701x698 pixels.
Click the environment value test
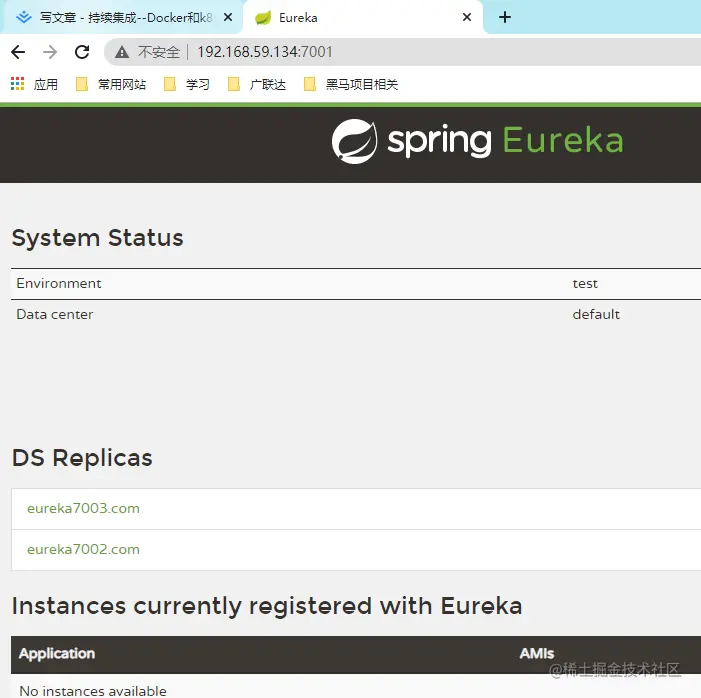point(585,283)
